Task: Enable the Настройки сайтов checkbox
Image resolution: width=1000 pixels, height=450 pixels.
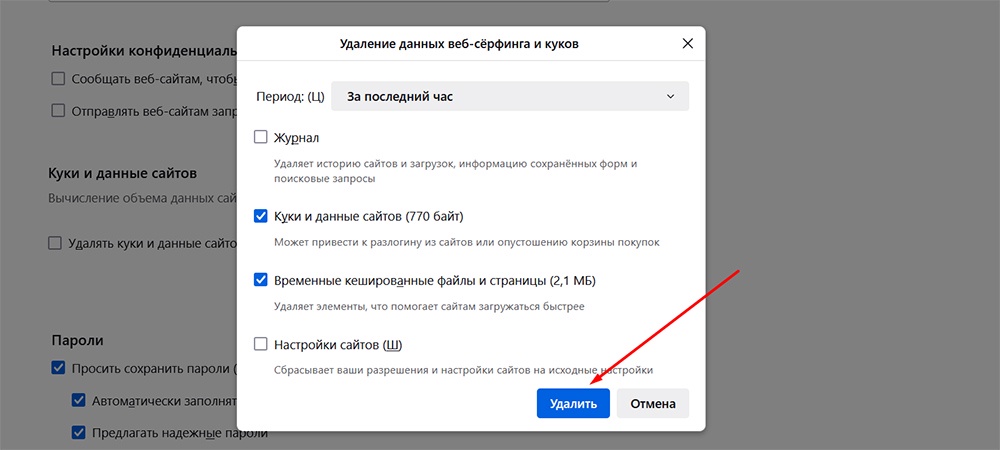Action: coord(261,345)
